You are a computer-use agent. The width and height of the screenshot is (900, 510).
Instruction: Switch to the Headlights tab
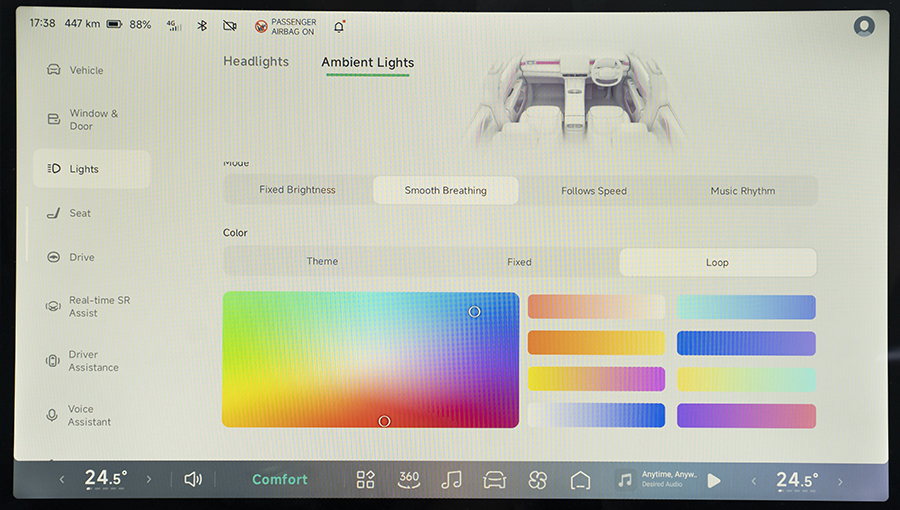[x=256, y=62]
